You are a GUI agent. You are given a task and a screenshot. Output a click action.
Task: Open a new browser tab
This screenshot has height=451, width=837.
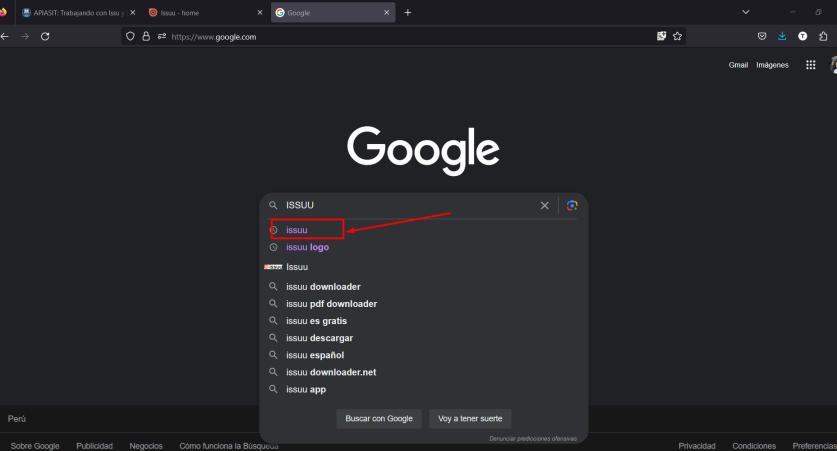pyautogui.click(x=408, y=12)
